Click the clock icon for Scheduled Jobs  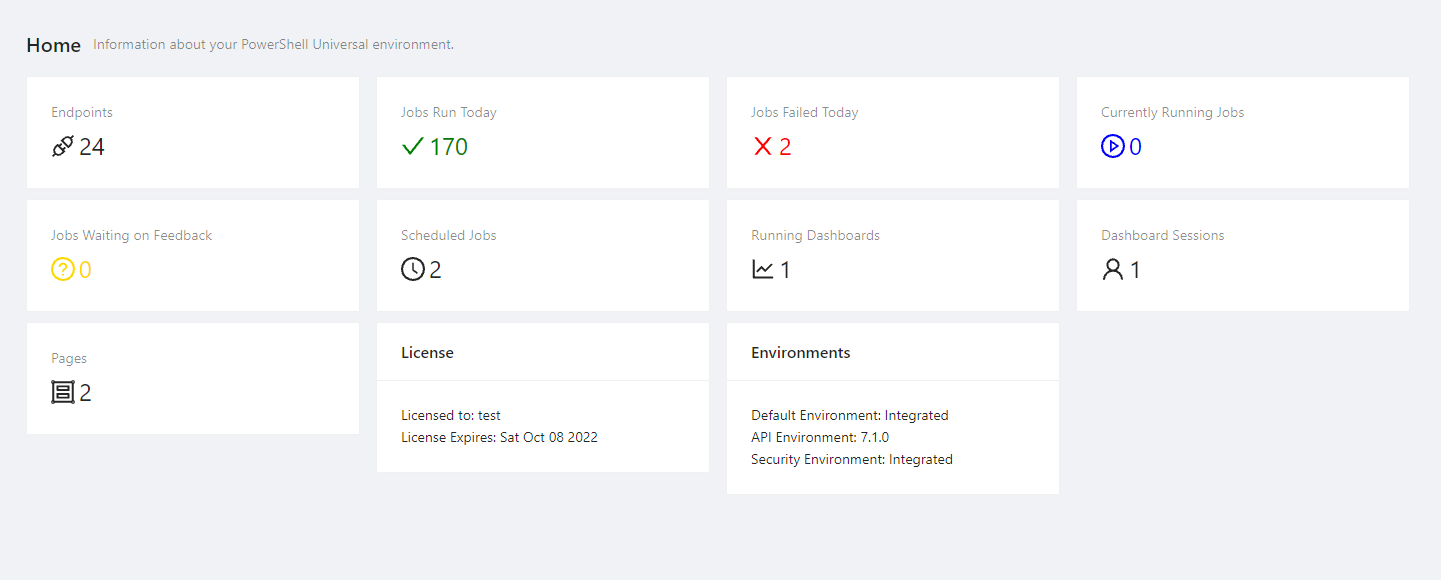tap(413, 270)
